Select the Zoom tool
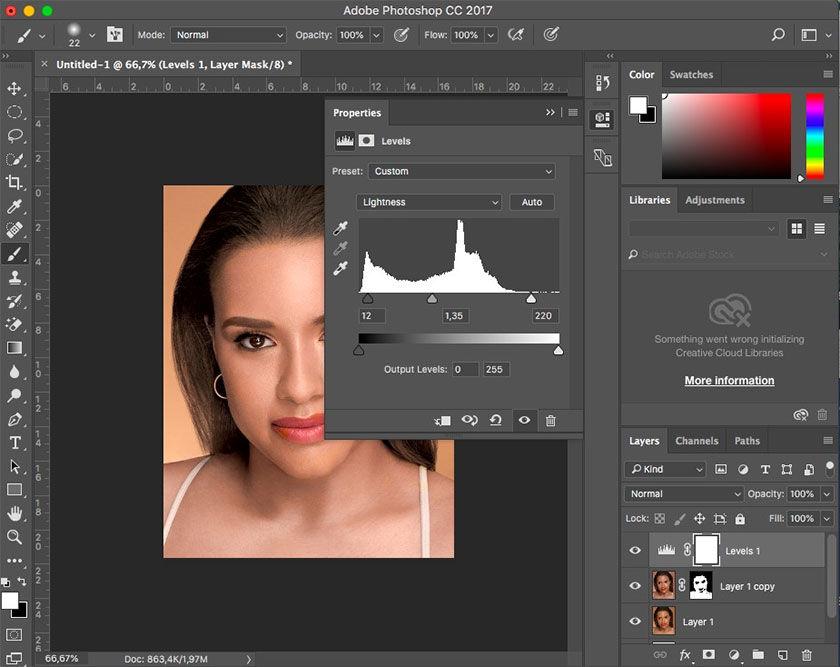The width and height of the screenshot is (840, 667). coord(15,537)
